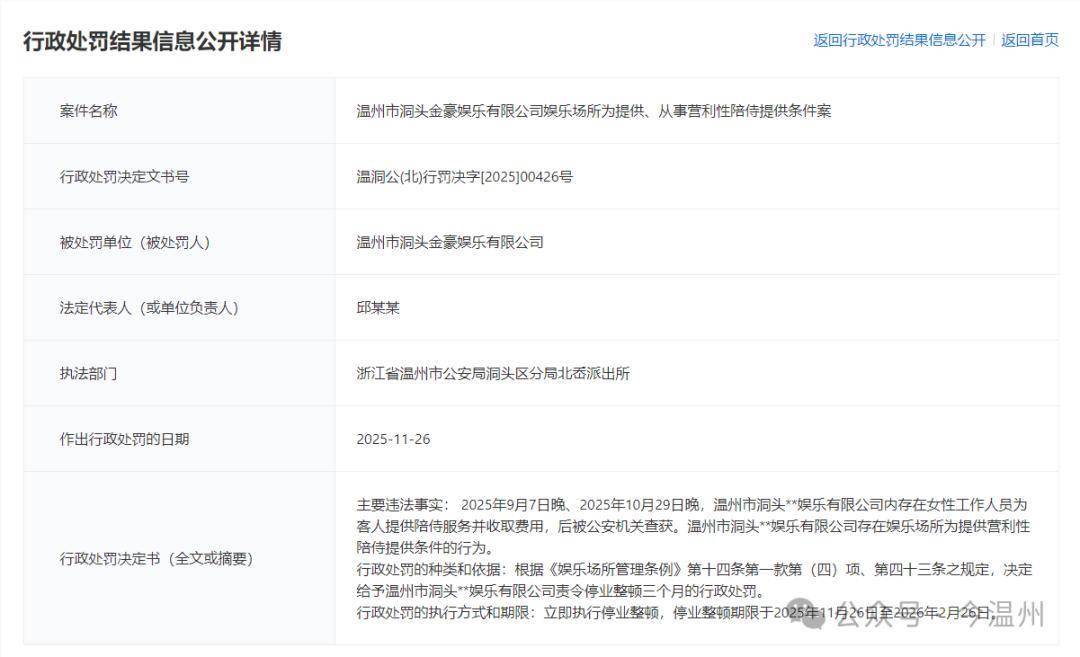Select the 案件名称 row label

coord(88,111)
